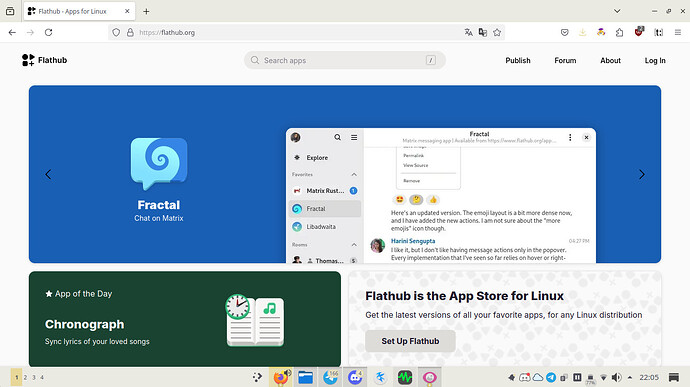The image size is (690, 387).
Task: Show next featured app in carousel
Action: tap(642, 174)
